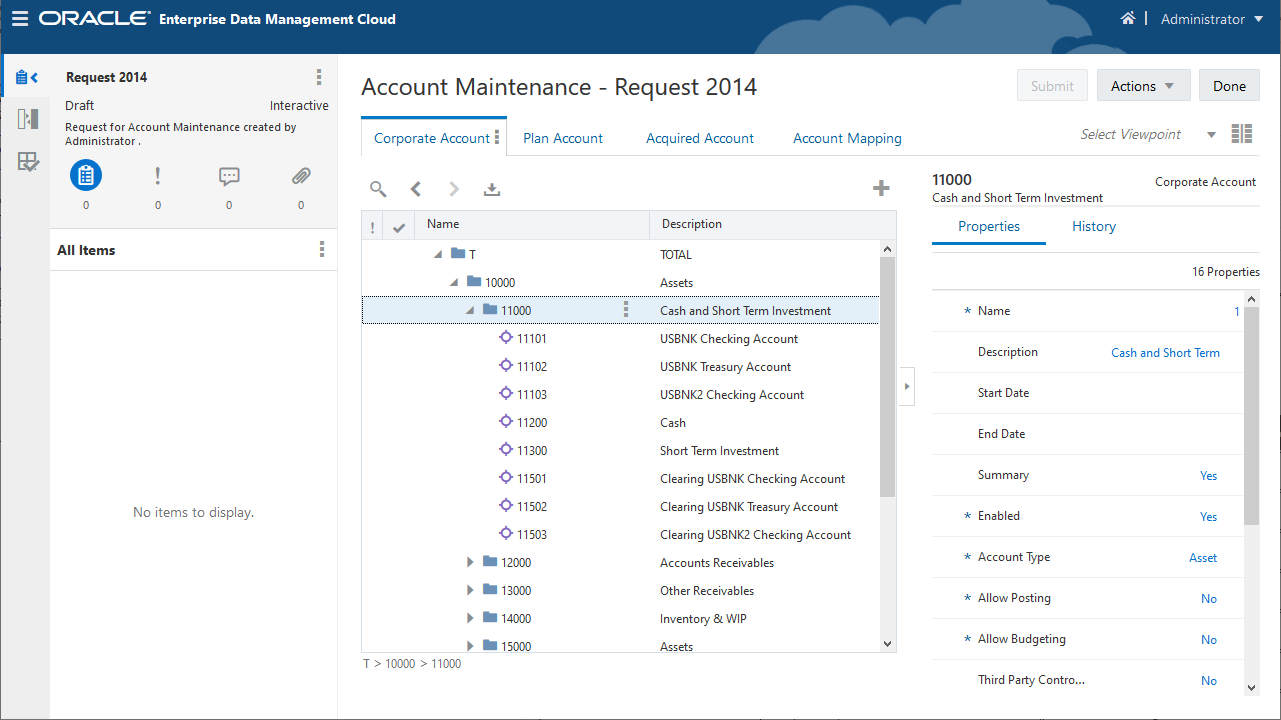The image size is (1281, 720).
Task: Click the 10000 breadcrumb link
Action: click(400, 664)
